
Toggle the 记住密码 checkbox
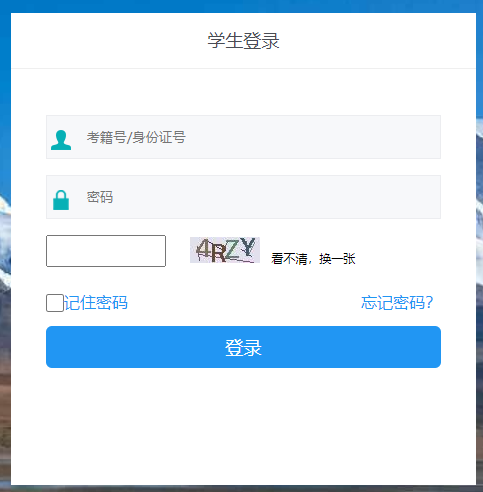click(x=55, y=303)
